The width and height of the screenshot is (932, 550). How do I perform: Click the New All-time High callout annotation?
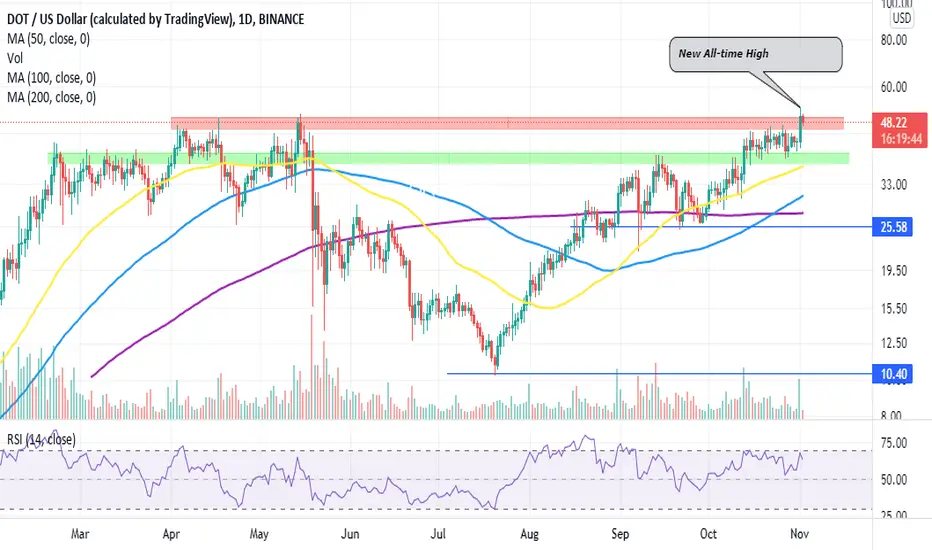tap(755, 54)
